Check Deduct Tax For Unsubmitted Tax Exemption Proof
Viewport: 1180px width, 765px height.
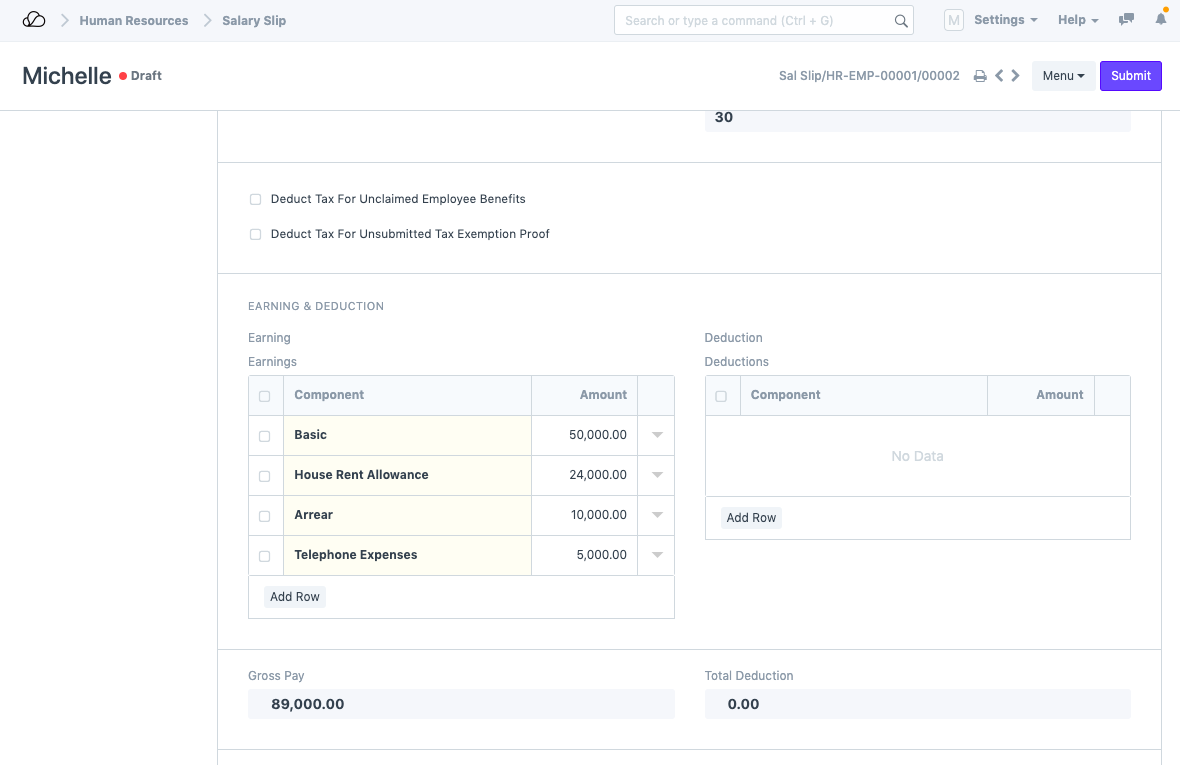pos(256,235)
